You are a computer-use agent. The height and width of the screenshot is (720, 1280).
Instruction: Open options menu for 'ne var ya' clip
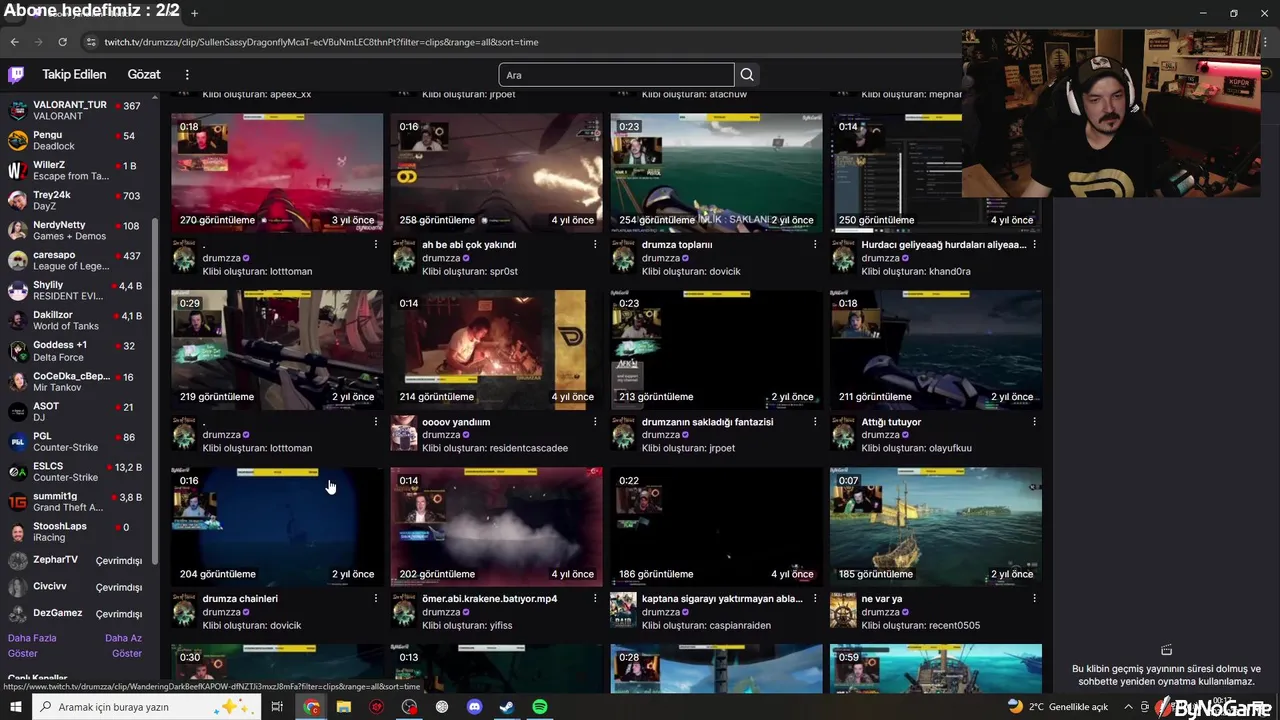click(1034, 599)
